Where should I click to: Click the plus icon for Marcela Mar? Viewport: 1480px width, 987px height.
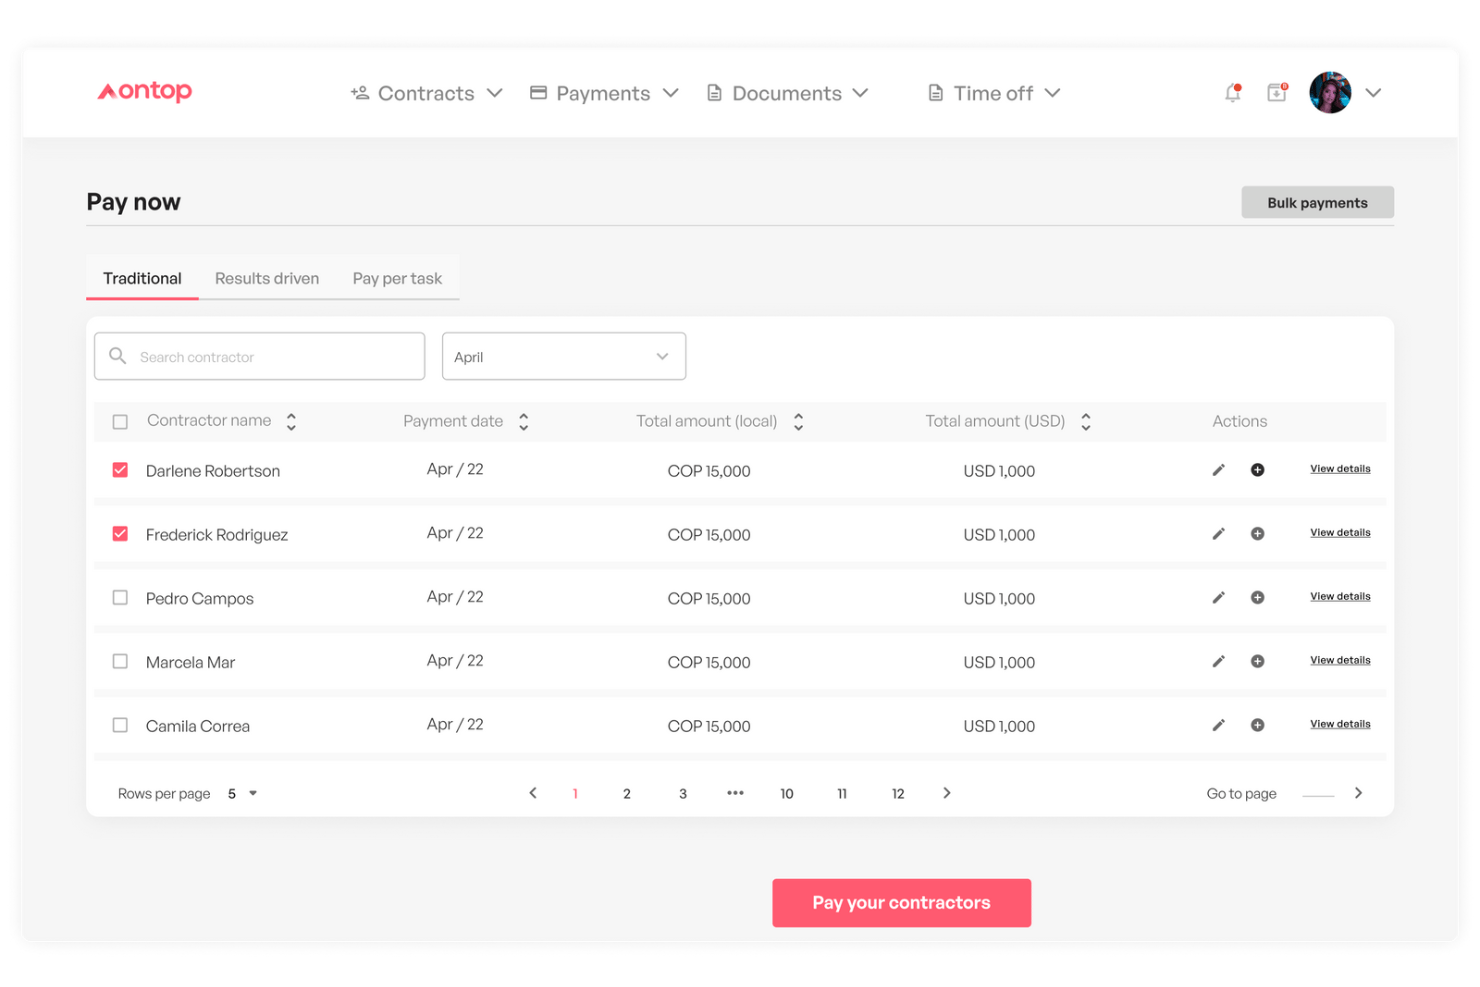point(1257,662)
